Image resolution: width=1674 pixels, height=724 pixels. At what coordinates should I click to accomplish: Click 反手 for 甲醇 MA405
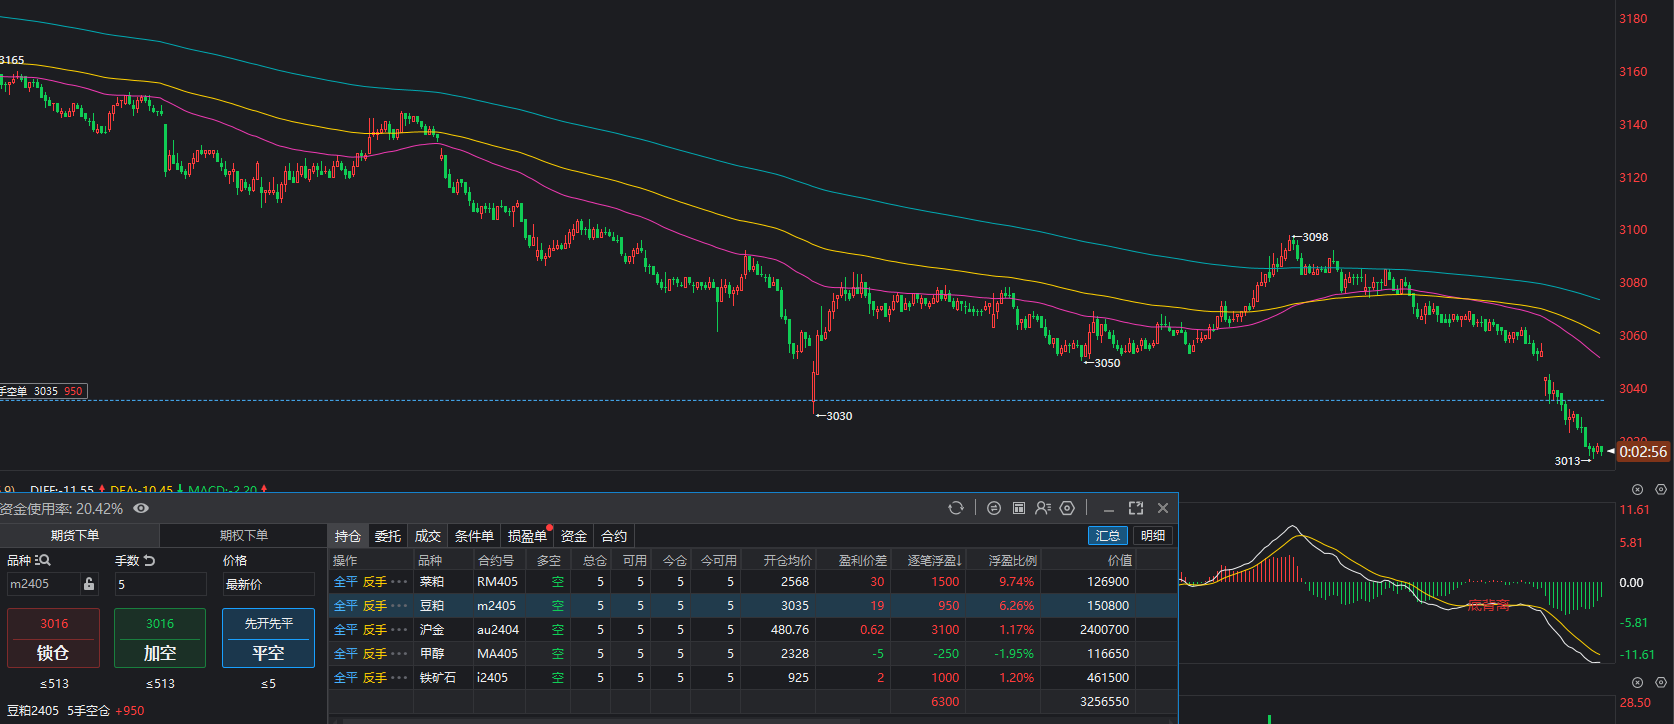coord(374,654)
